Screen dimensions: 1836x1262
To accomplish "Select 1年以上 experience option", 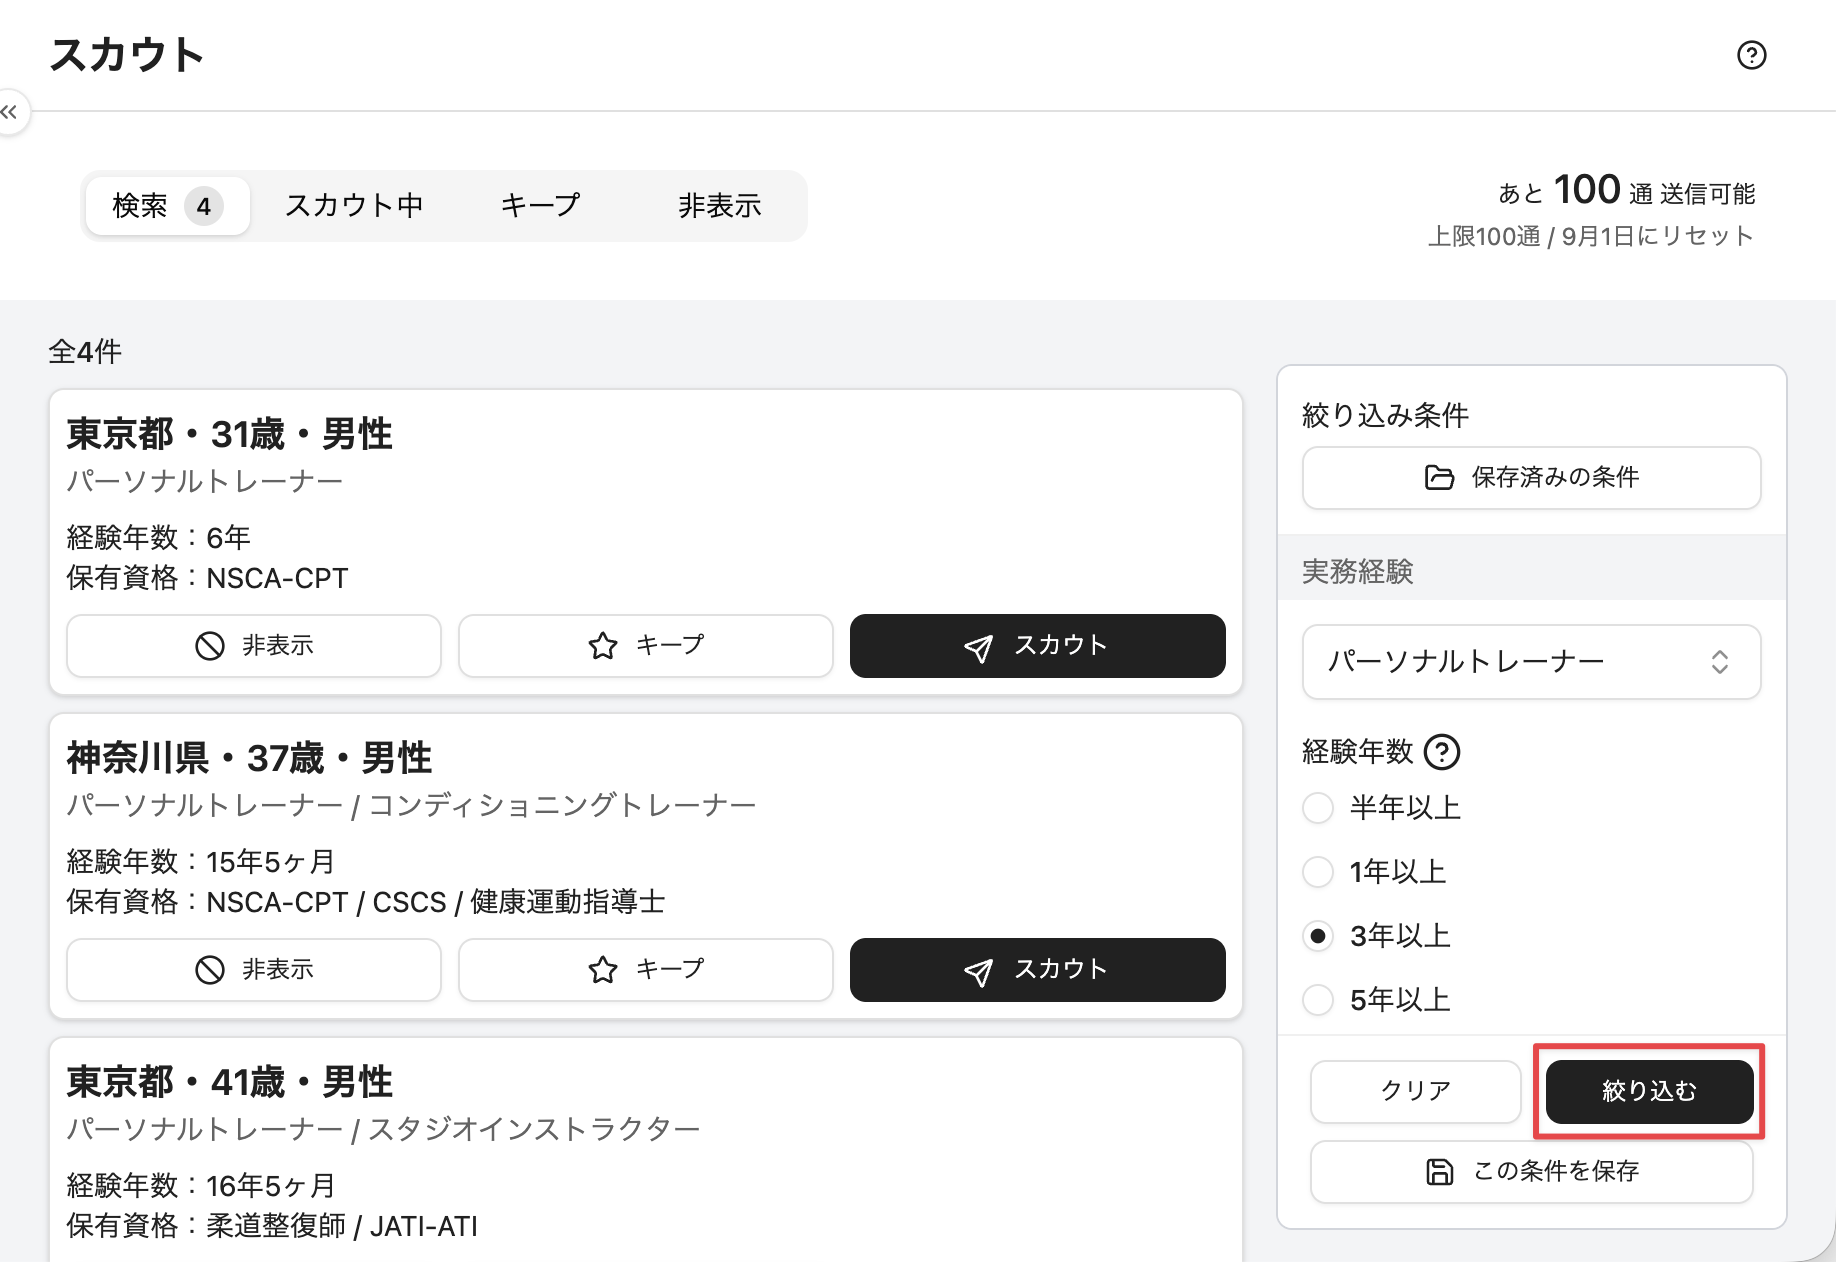I will tap(1318, 872).
